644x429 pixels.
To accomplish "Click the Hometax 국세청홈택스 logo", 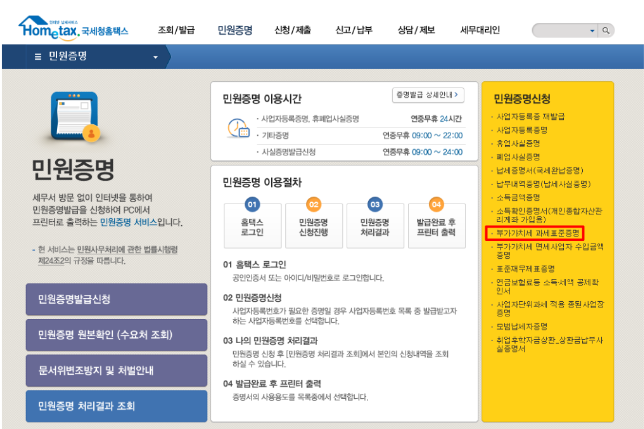I will tap(74, 28).
